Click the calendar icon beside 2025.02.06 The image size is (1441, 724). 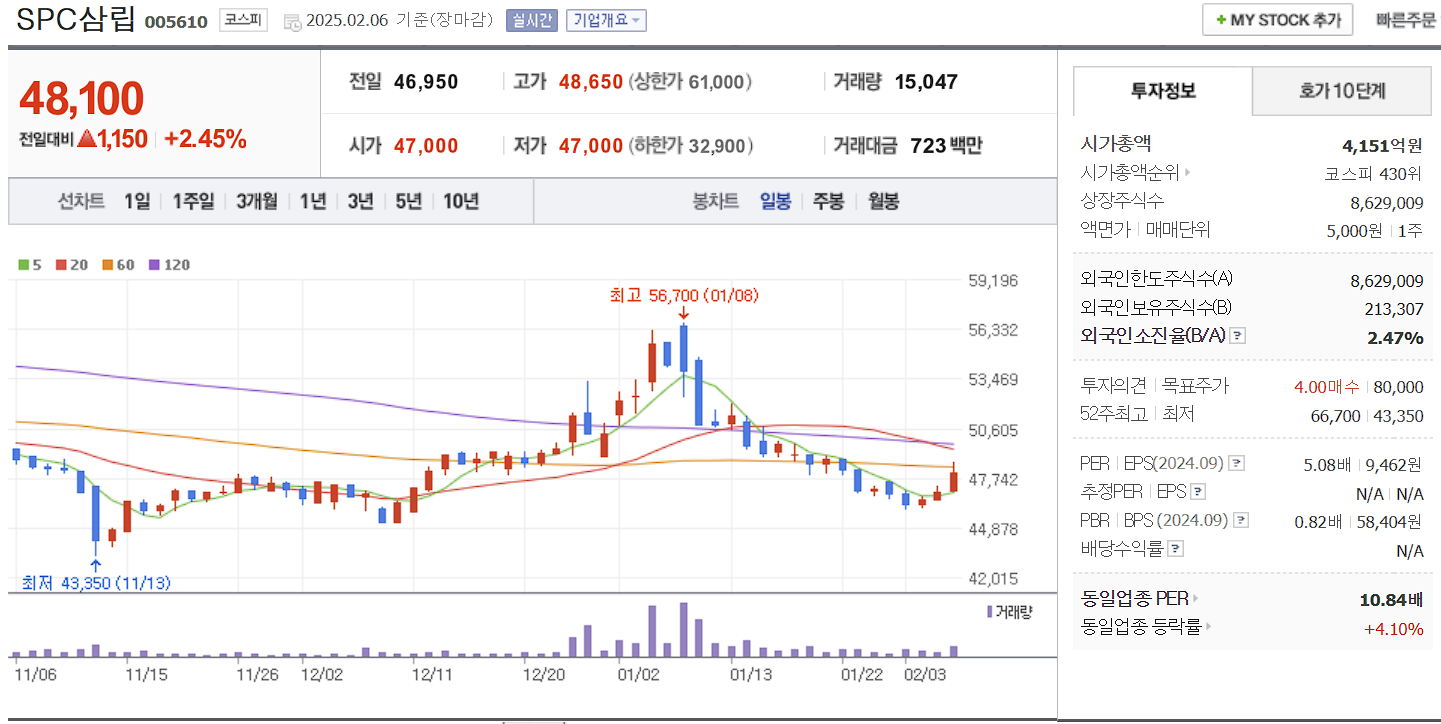coord(291,20)
